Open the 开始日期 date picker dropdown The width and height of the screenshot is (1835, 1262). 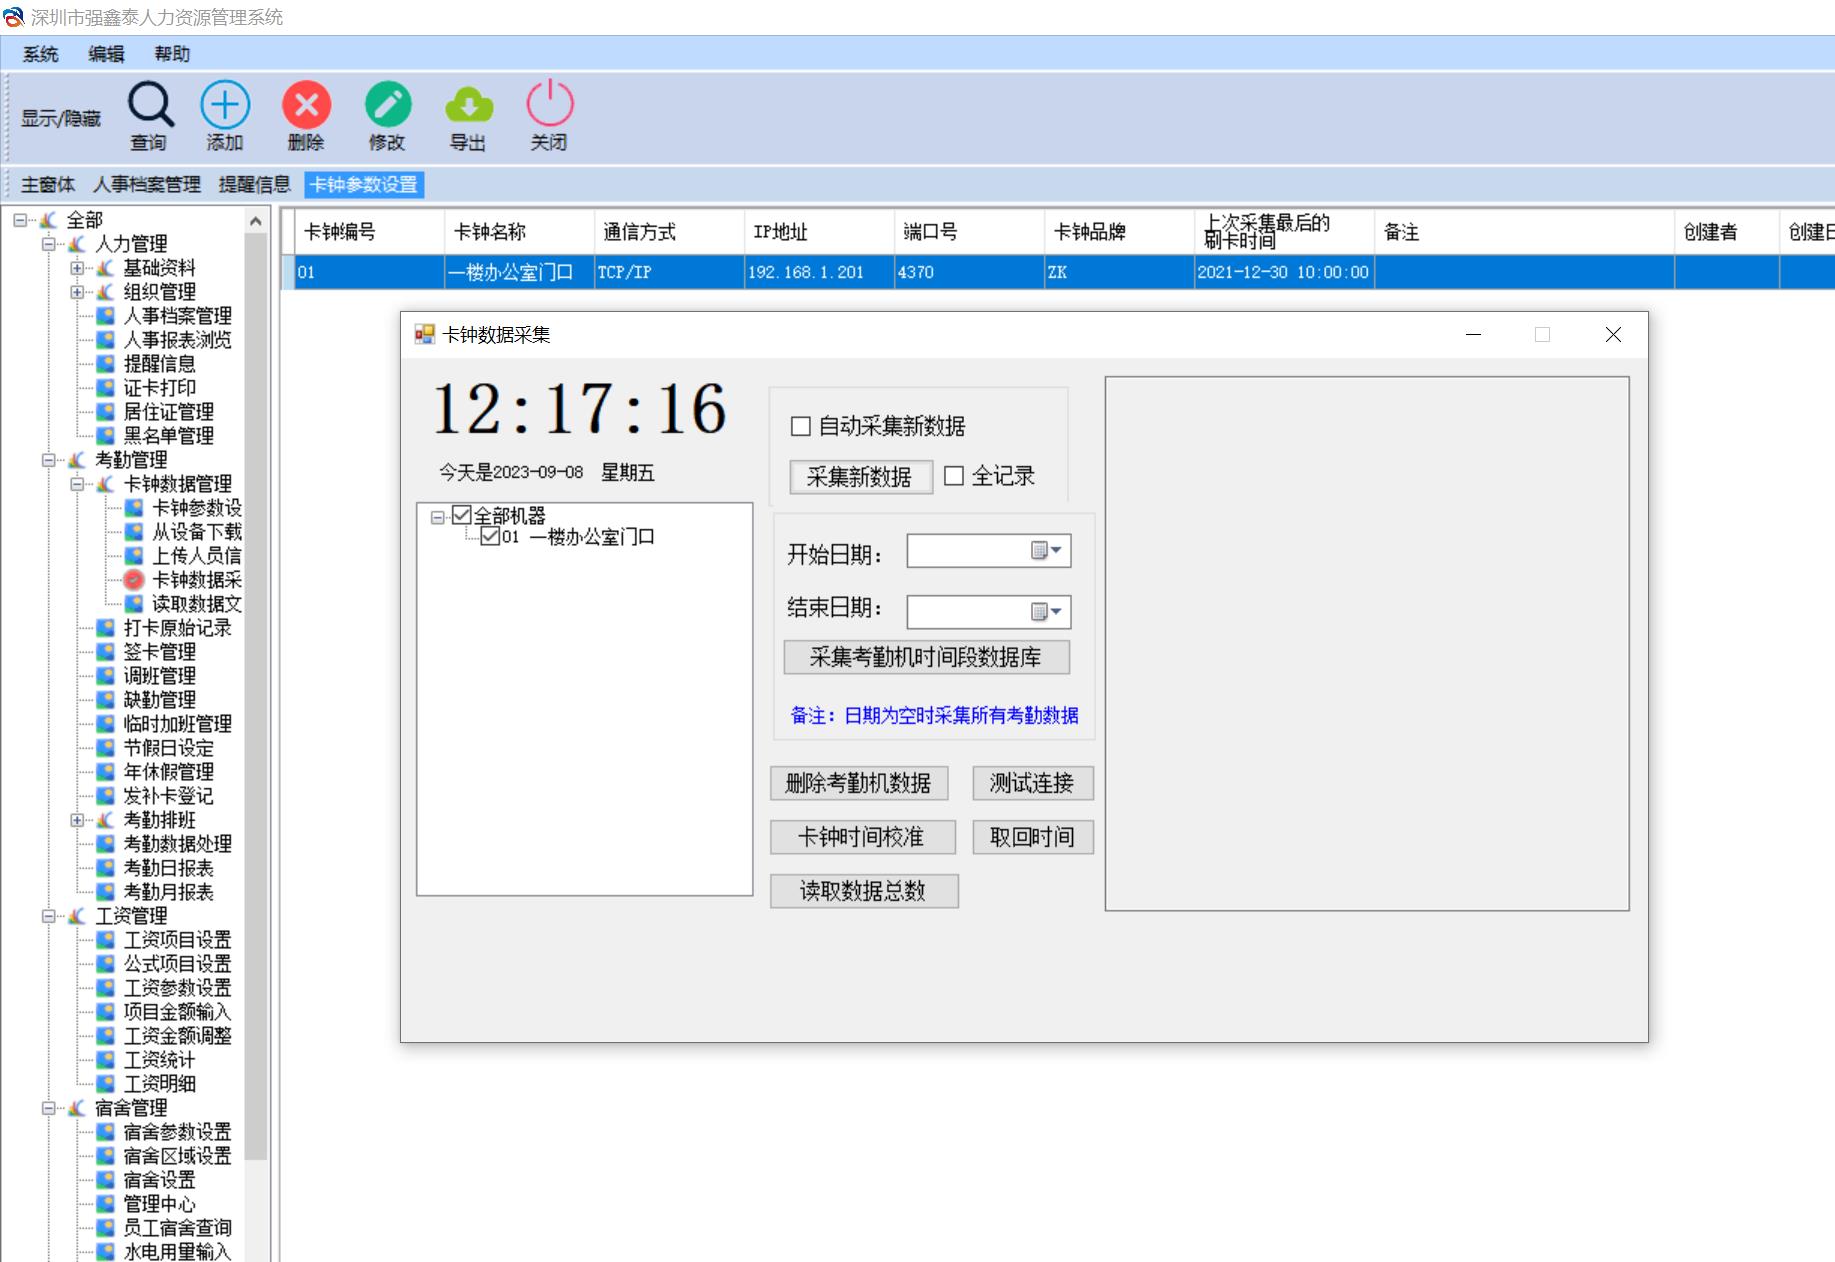coord(1047,550)
